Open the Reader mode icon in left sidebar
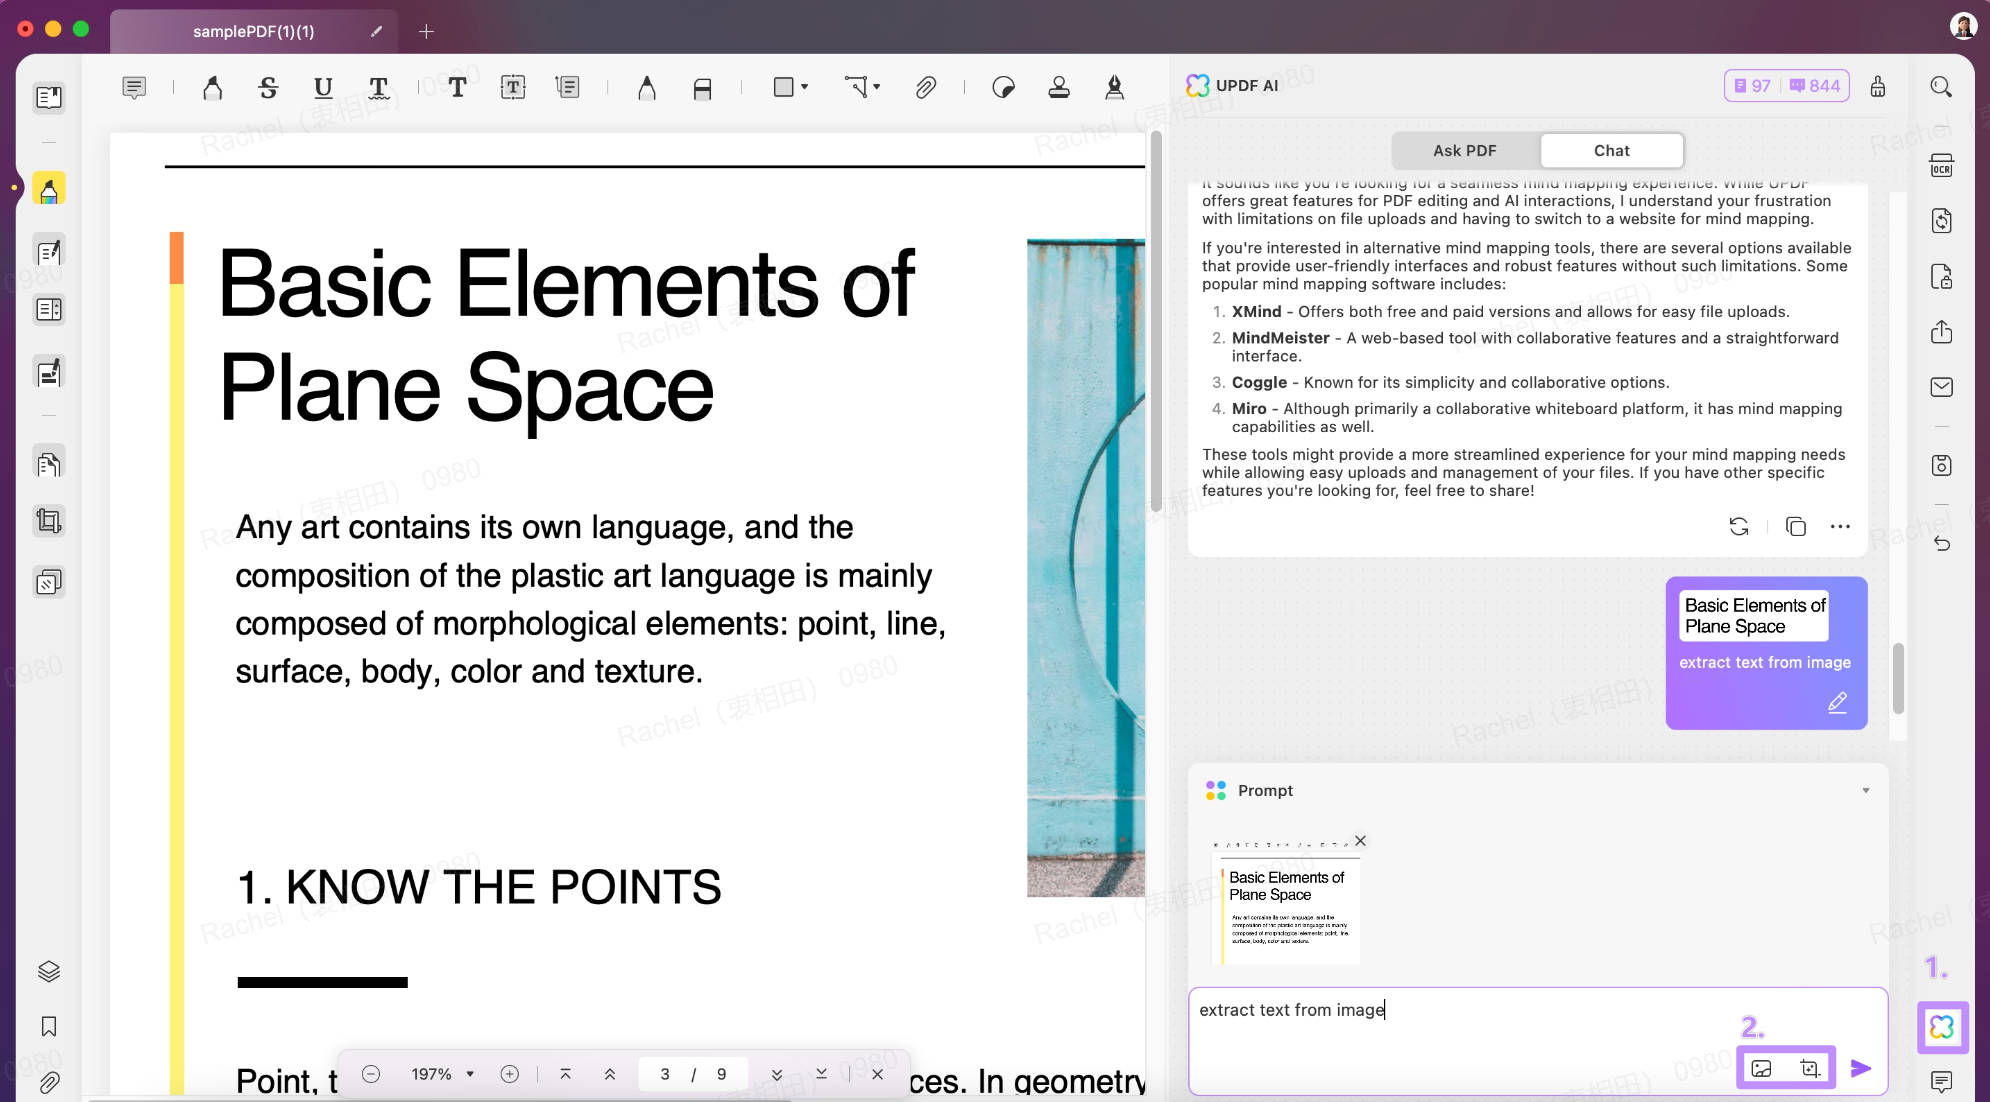Screen dimensions: 1990x1102 [49, 97]
